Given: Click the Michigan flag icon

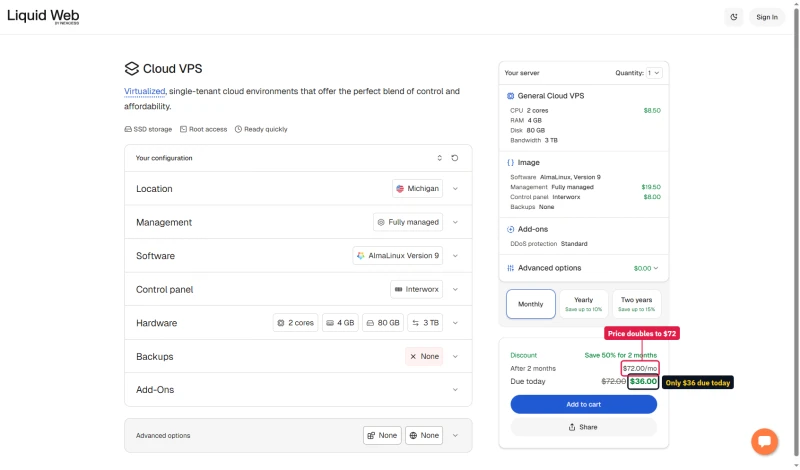Looking at the screenshot, I should [x=400, y=188].
